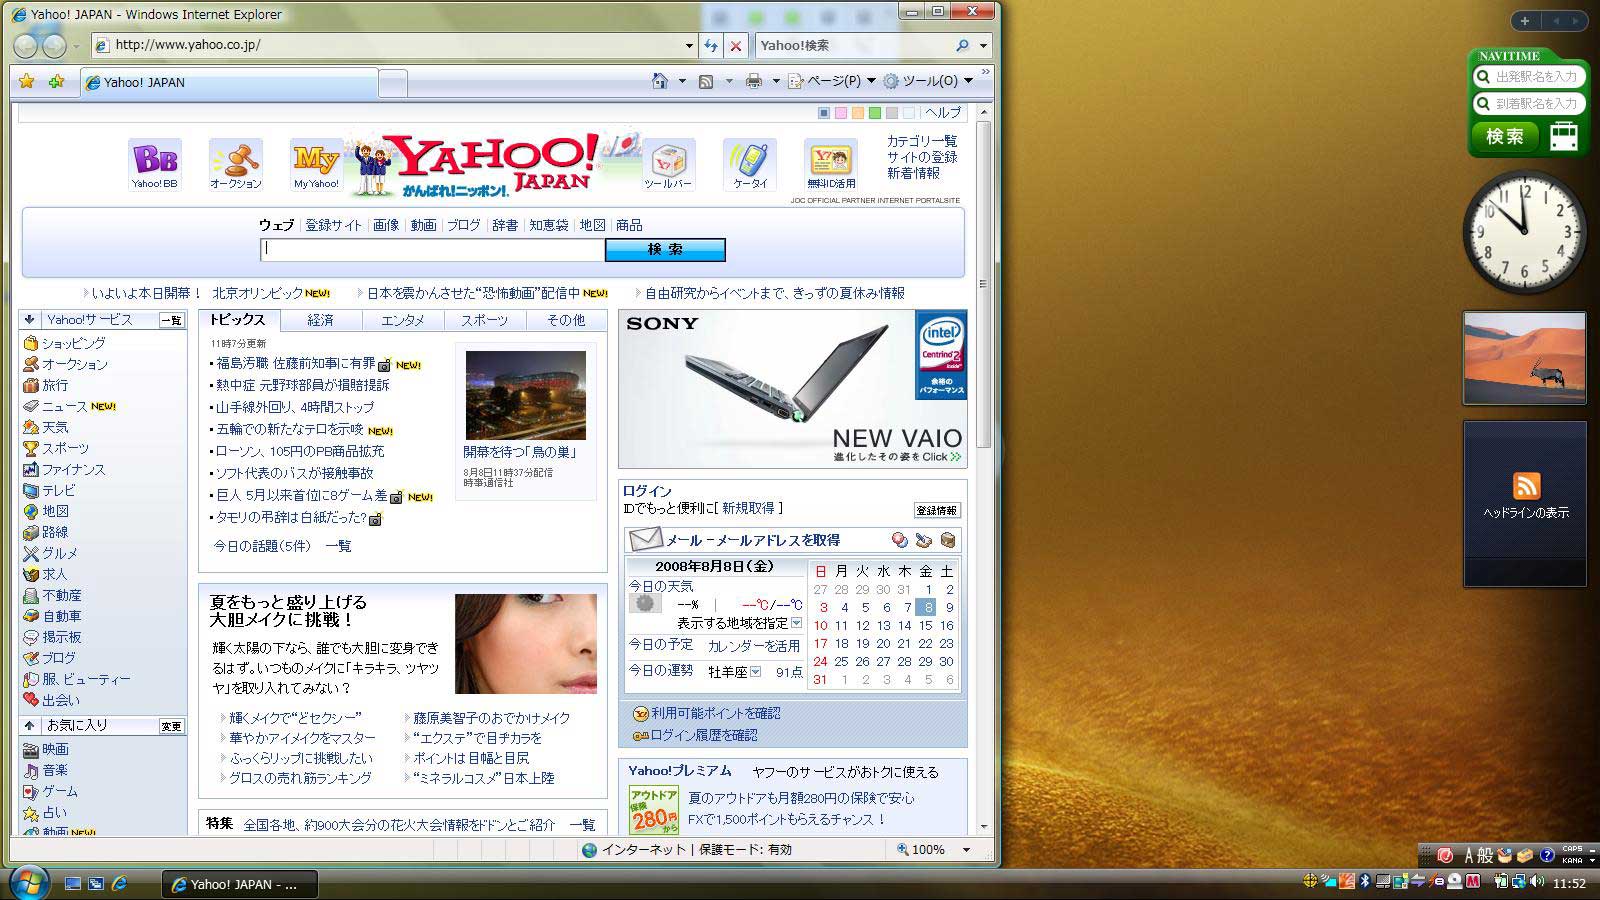Click the ヘルプ link
Screen dimensions: 1600x900
[x=943, y=112]
